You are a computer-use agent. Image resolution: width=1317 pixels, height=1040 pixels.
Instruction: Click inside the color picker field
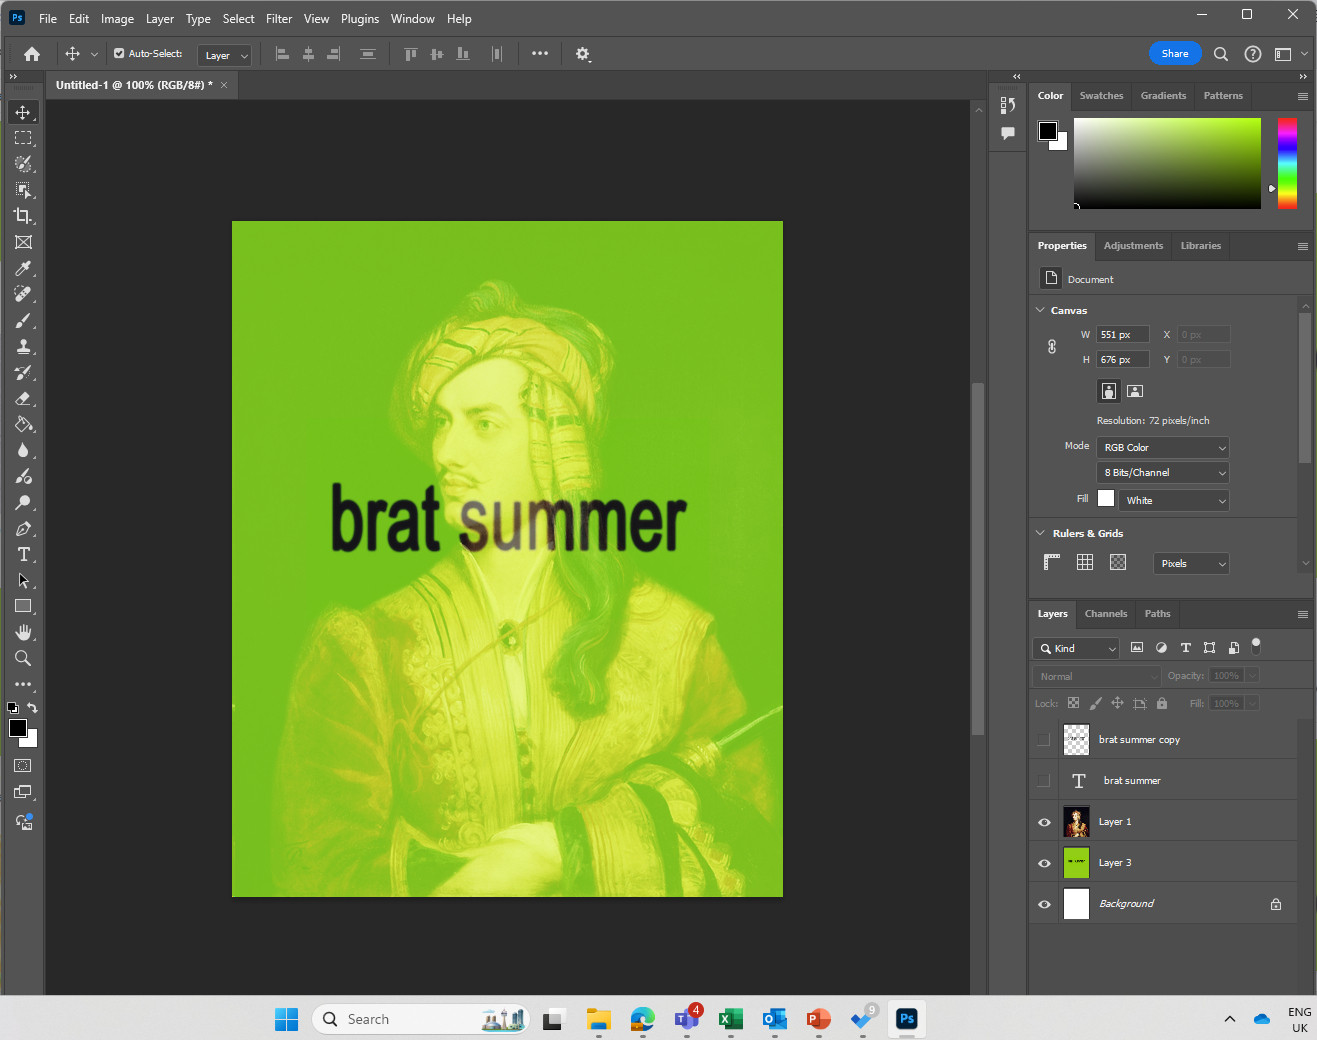[1167, 163]
